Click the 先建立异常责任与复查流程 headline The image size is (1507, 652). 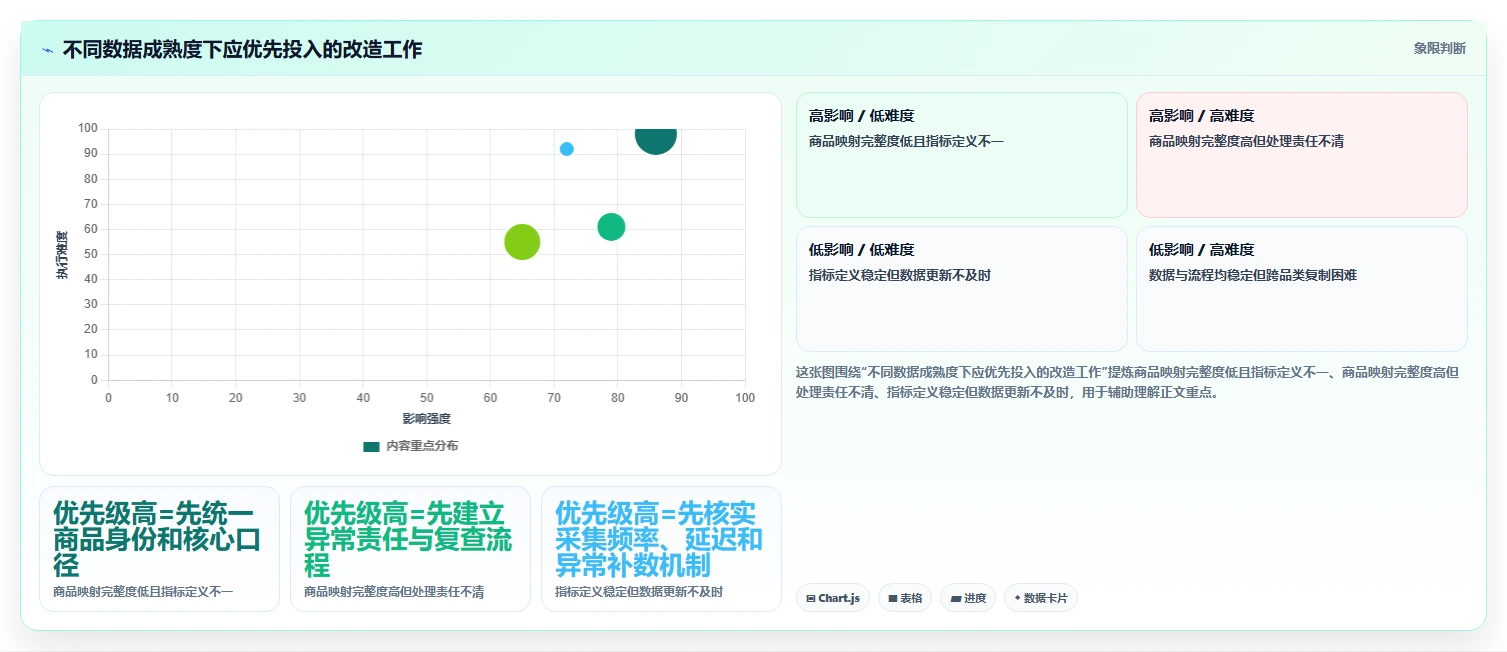click(408, 540)
